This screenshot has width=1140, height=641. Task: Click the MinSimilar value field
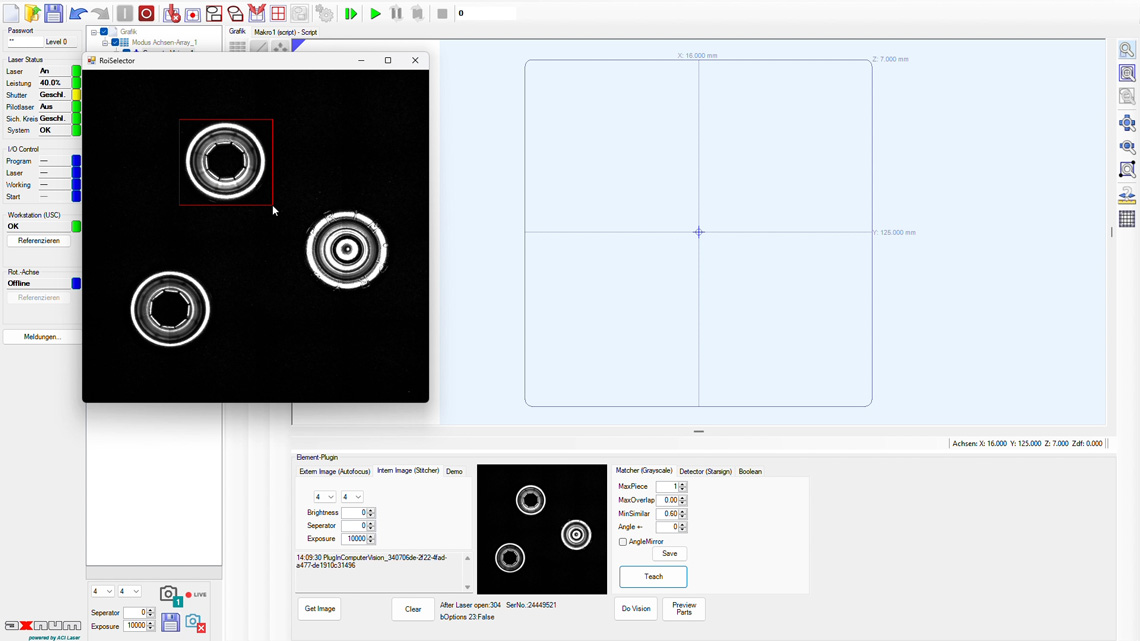pos(667,514)
